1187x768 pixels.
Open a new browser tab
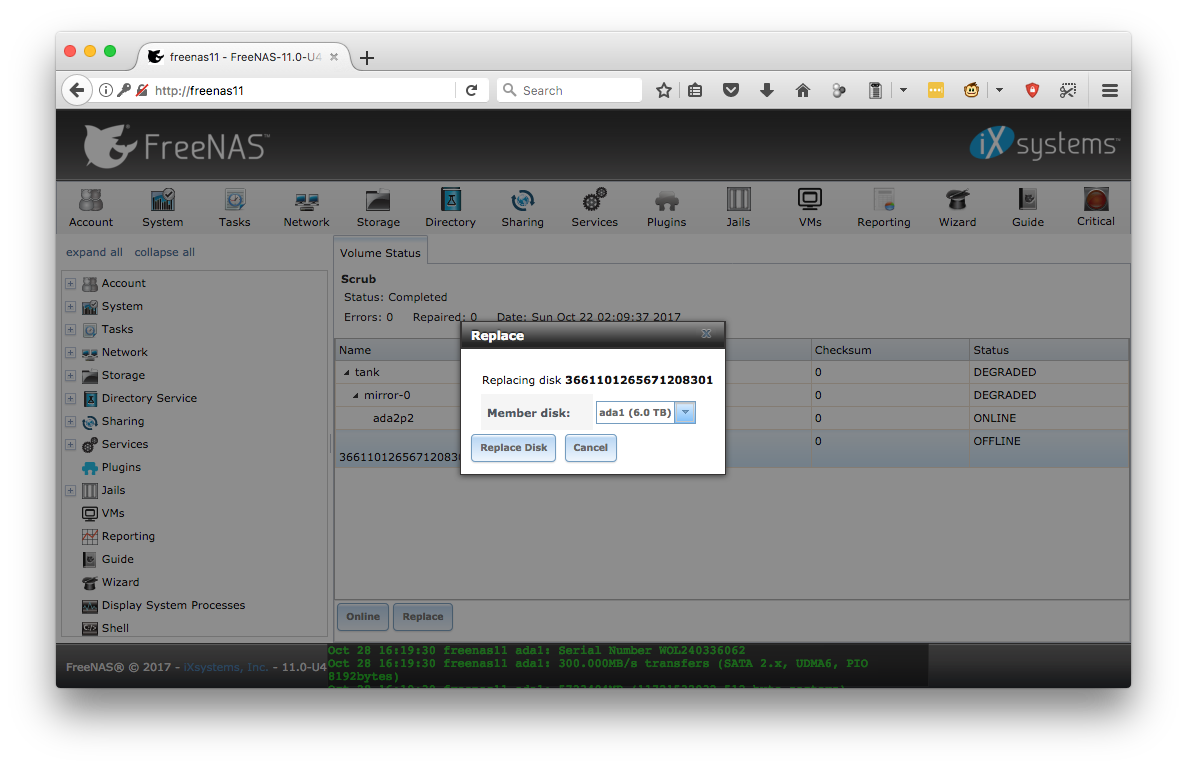367,58
